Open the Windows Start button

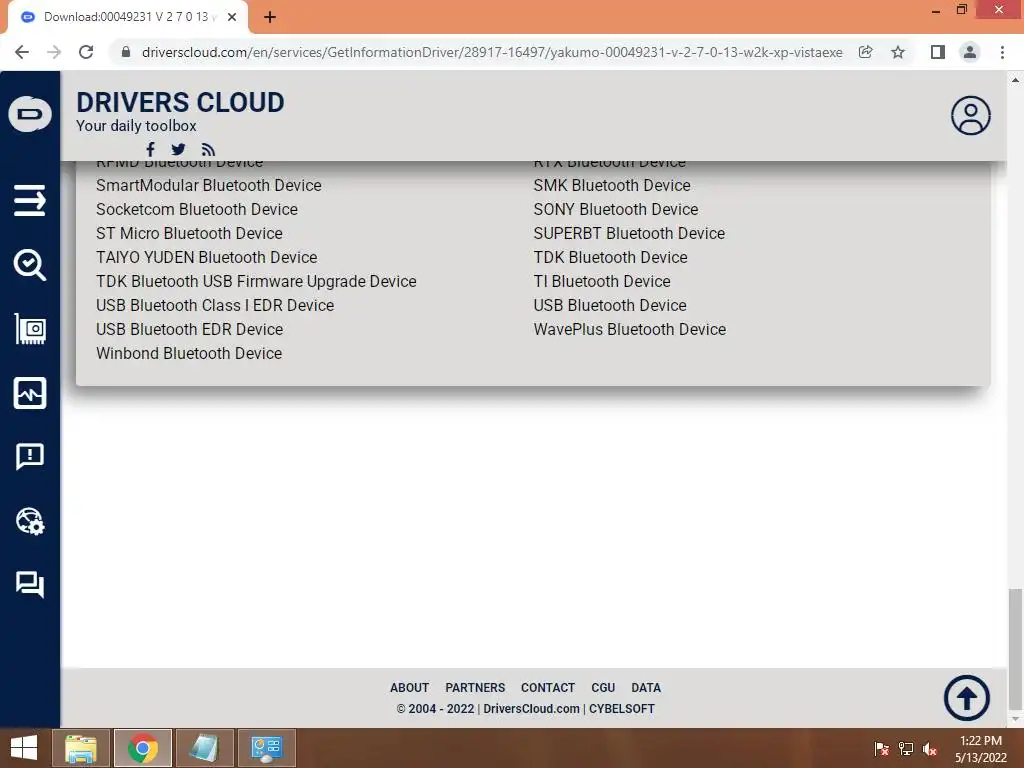coord(24,748)
